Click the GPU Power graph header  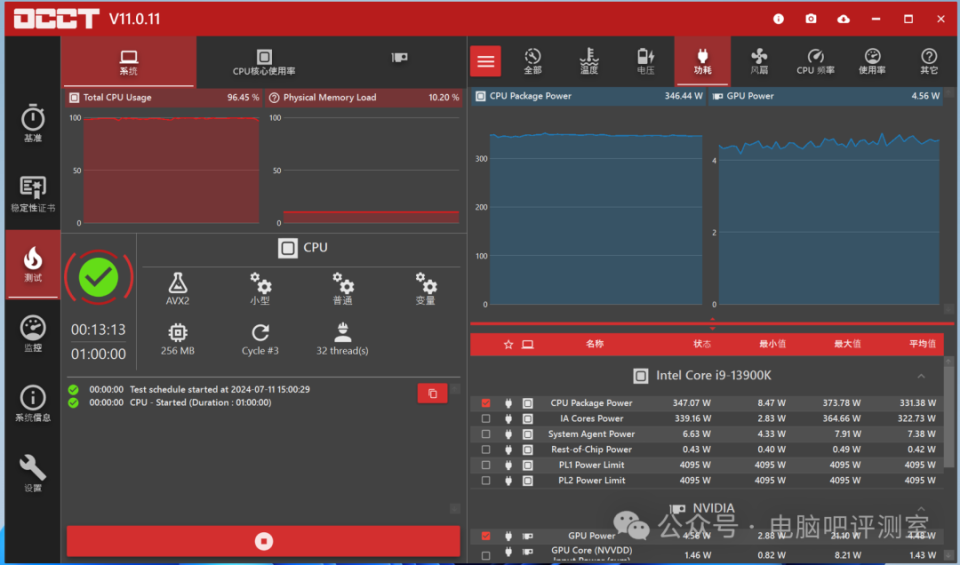pos(826,96)
